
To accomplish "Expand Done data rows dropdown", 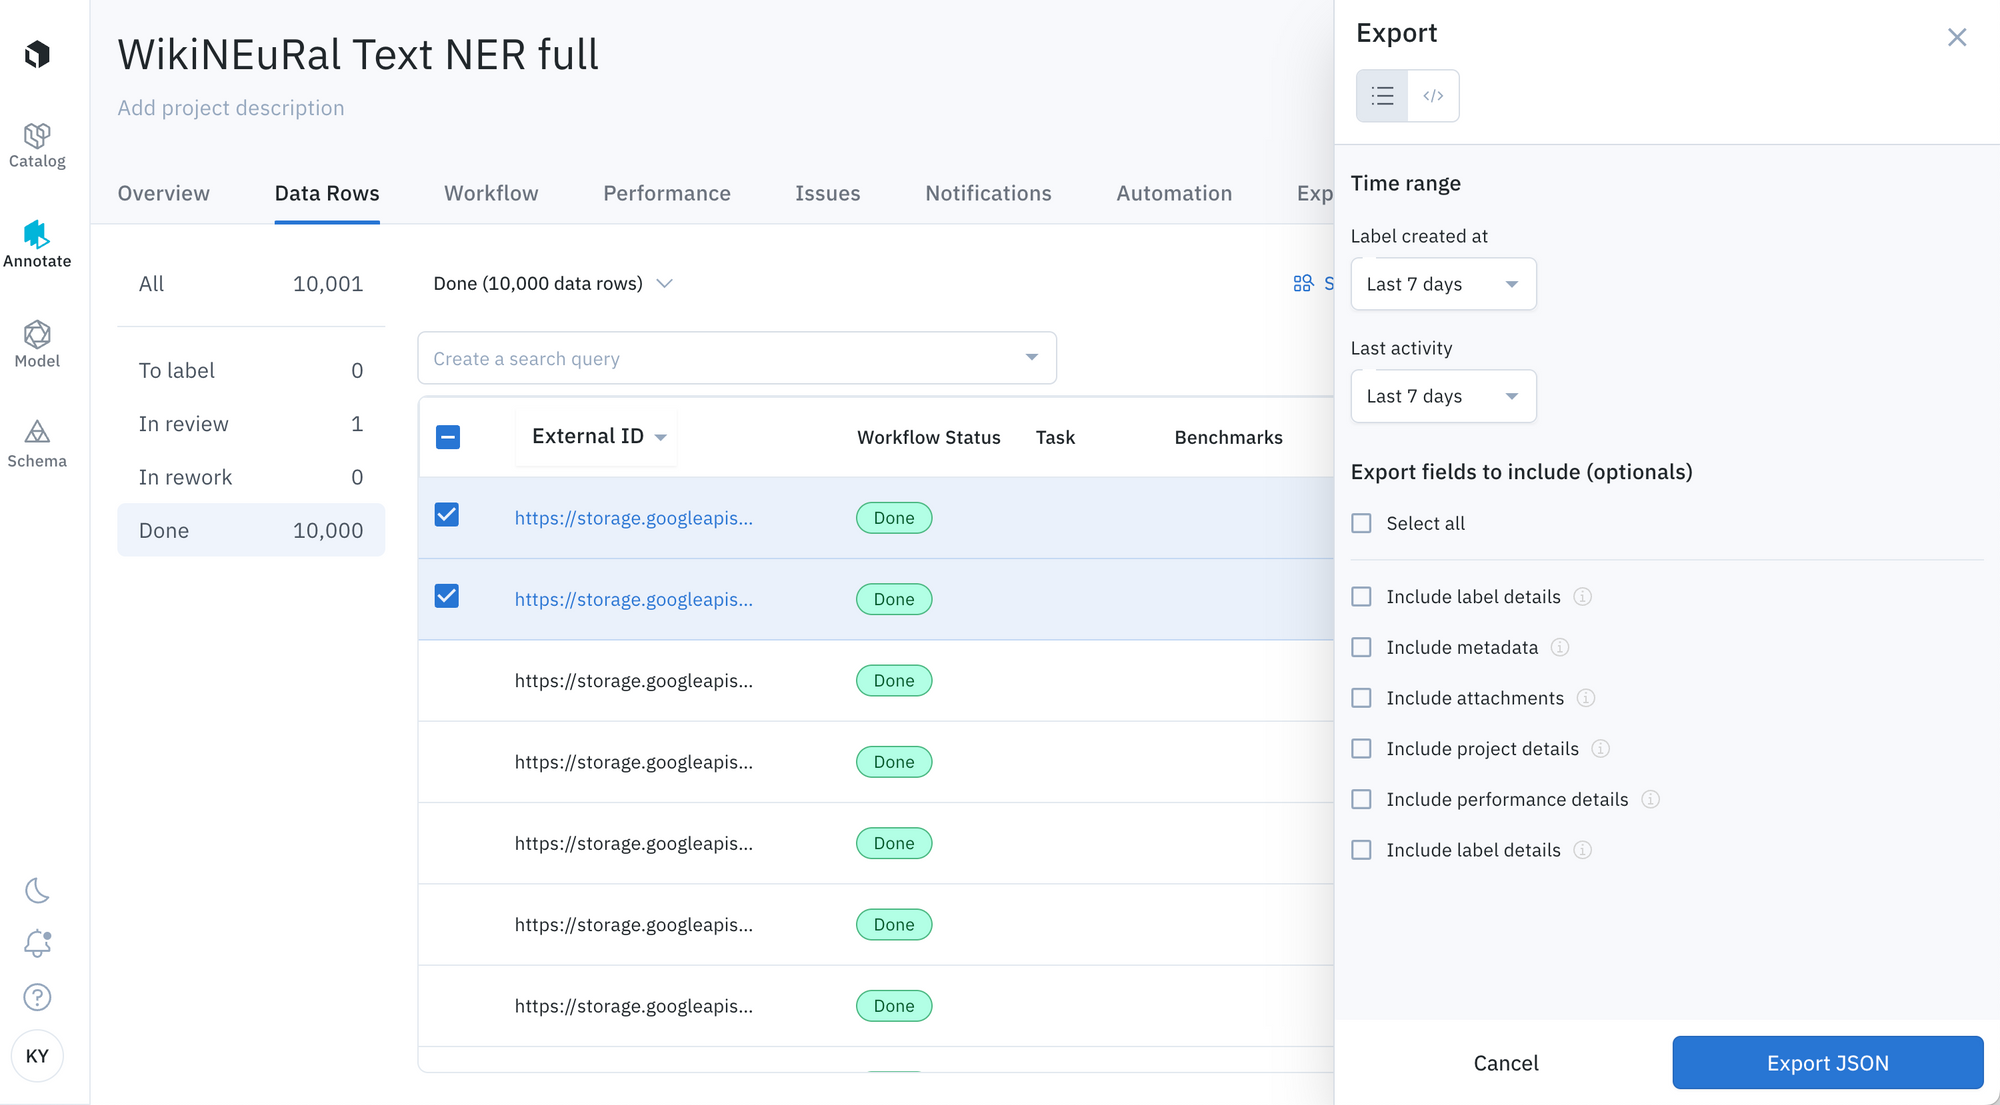I will [x=553, y=284].
